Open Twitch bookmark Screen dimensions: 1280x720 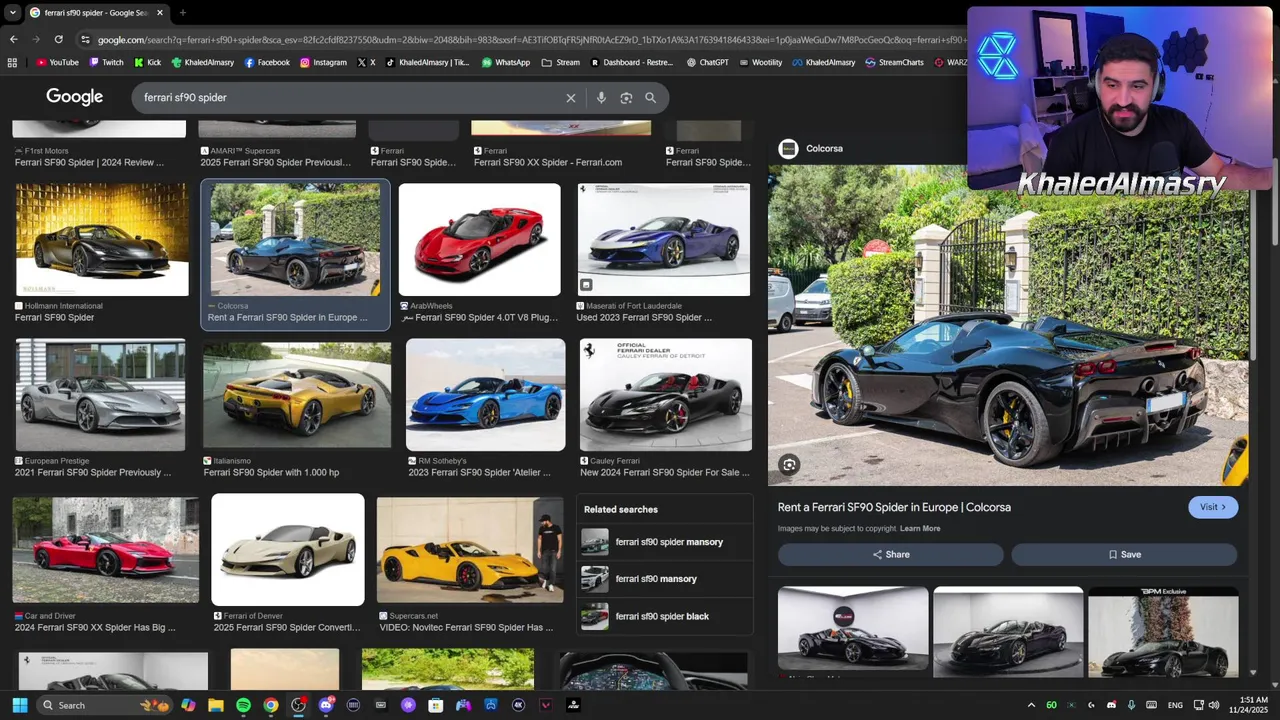pyautogui.click(x=106, y=62)
